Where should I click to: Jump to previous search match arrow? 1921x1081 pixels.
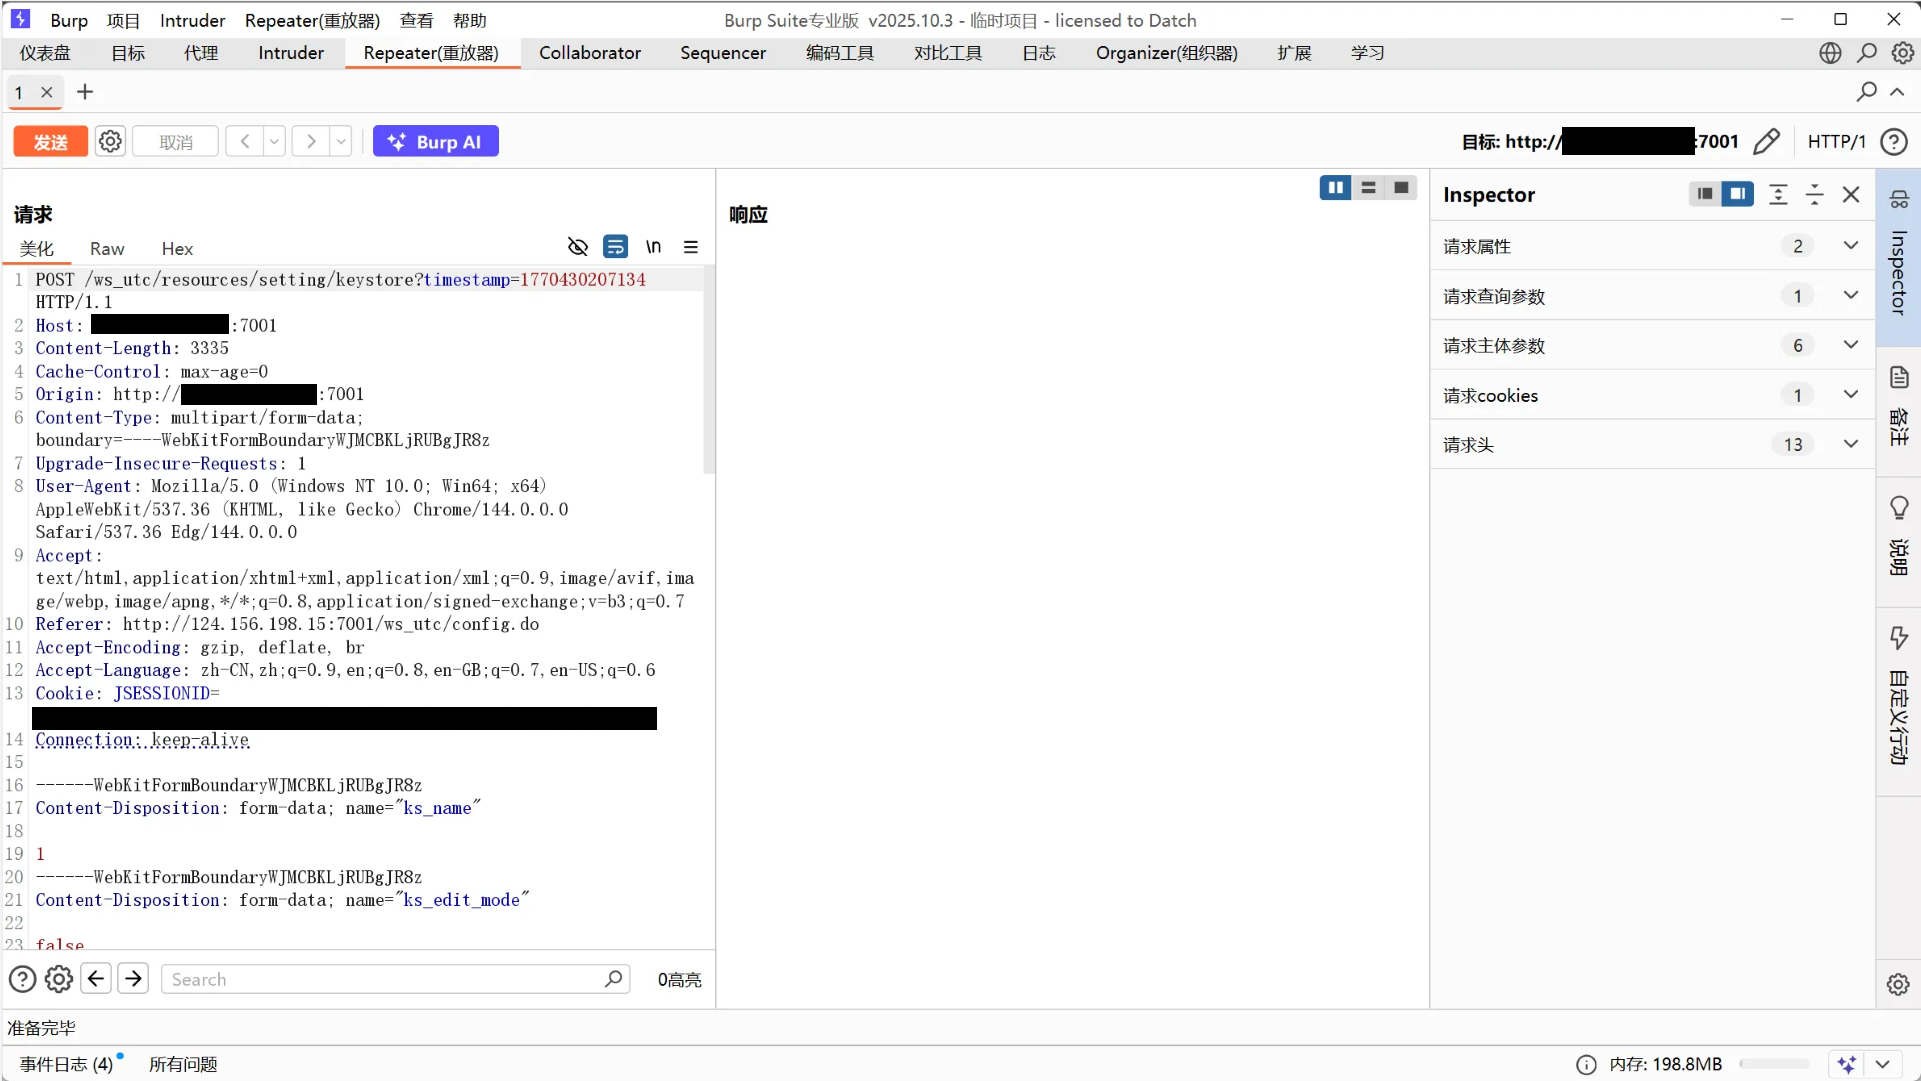tap(96, 978)
